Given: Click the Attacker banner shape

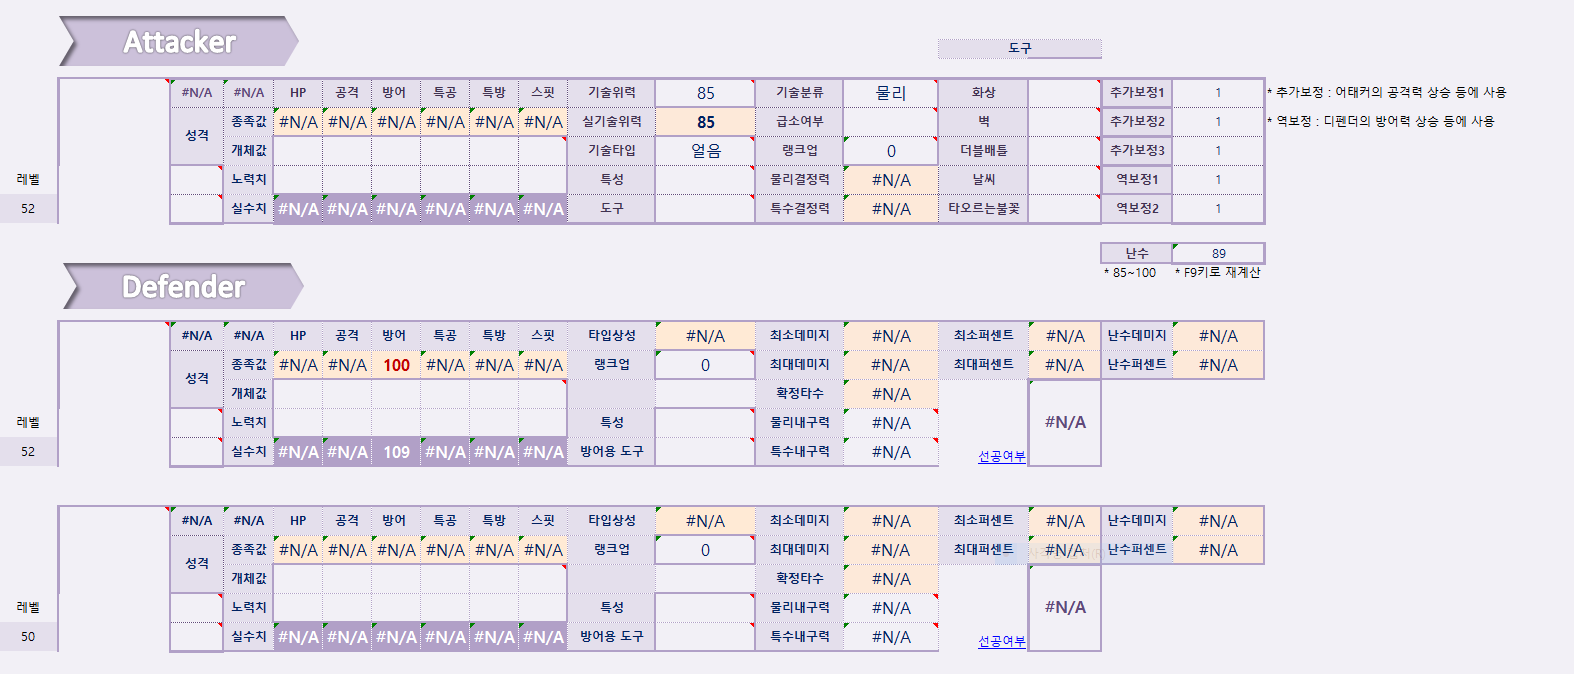Looking at the screenshot, I should (178, 42).
